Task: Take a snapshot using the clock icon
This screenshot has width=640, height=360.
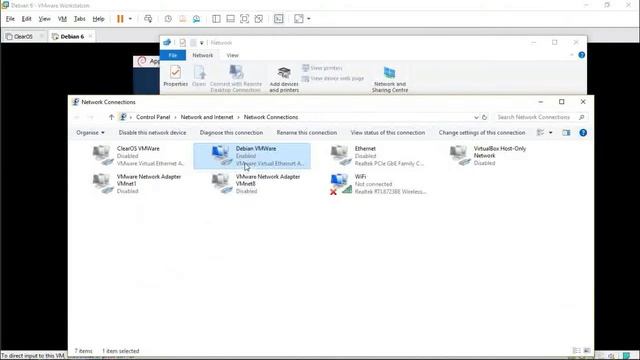Action: coord(168,19)
